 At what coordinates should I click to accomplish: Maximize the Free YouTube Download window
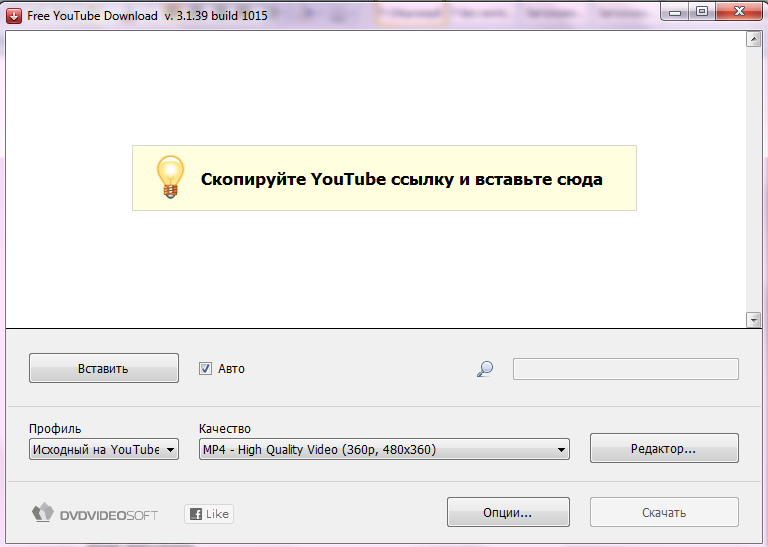pyautogui.click(x=702, y=12)
